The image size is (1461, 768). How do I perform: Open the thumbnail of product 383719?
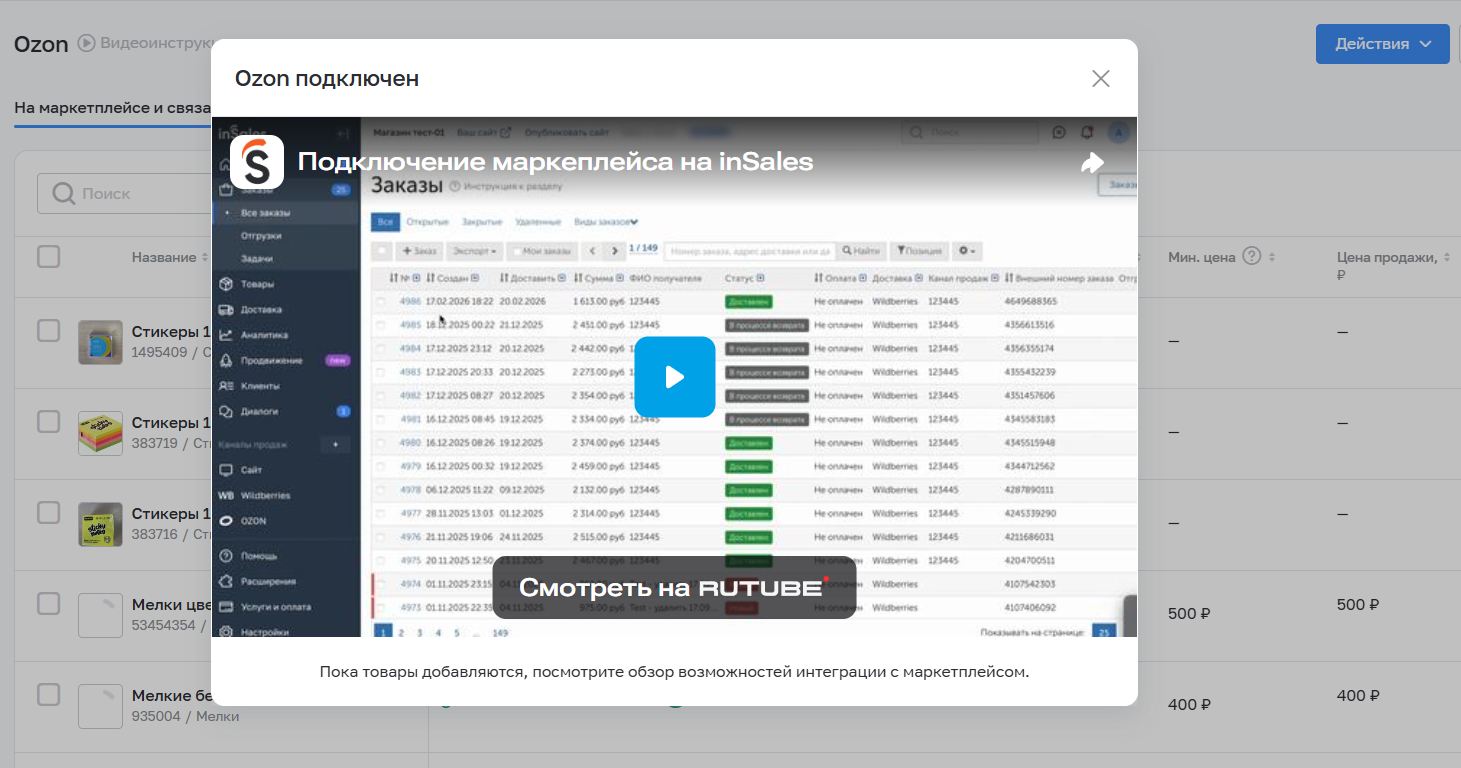100,433
